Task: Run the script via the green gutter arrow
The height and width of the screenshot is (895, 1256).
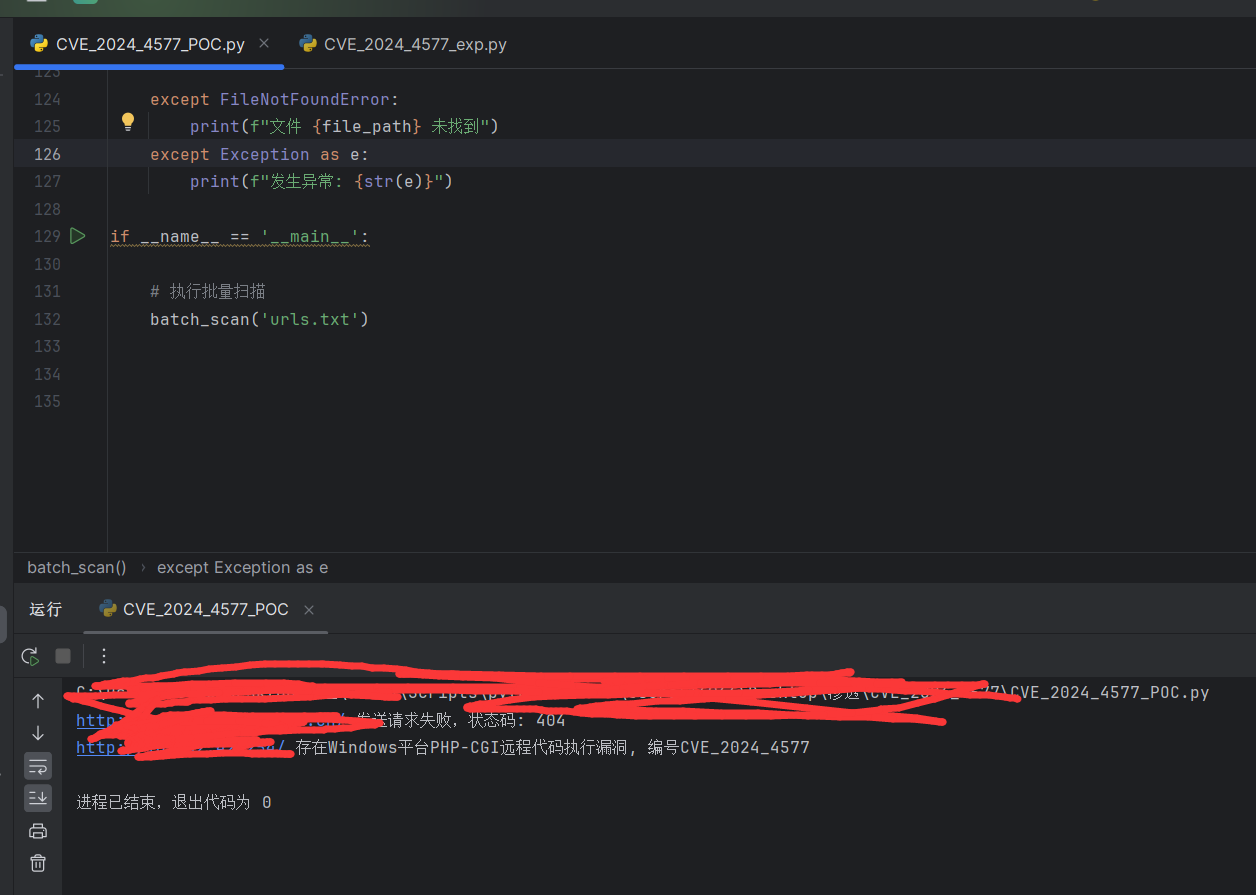Action: pos(78,236)
